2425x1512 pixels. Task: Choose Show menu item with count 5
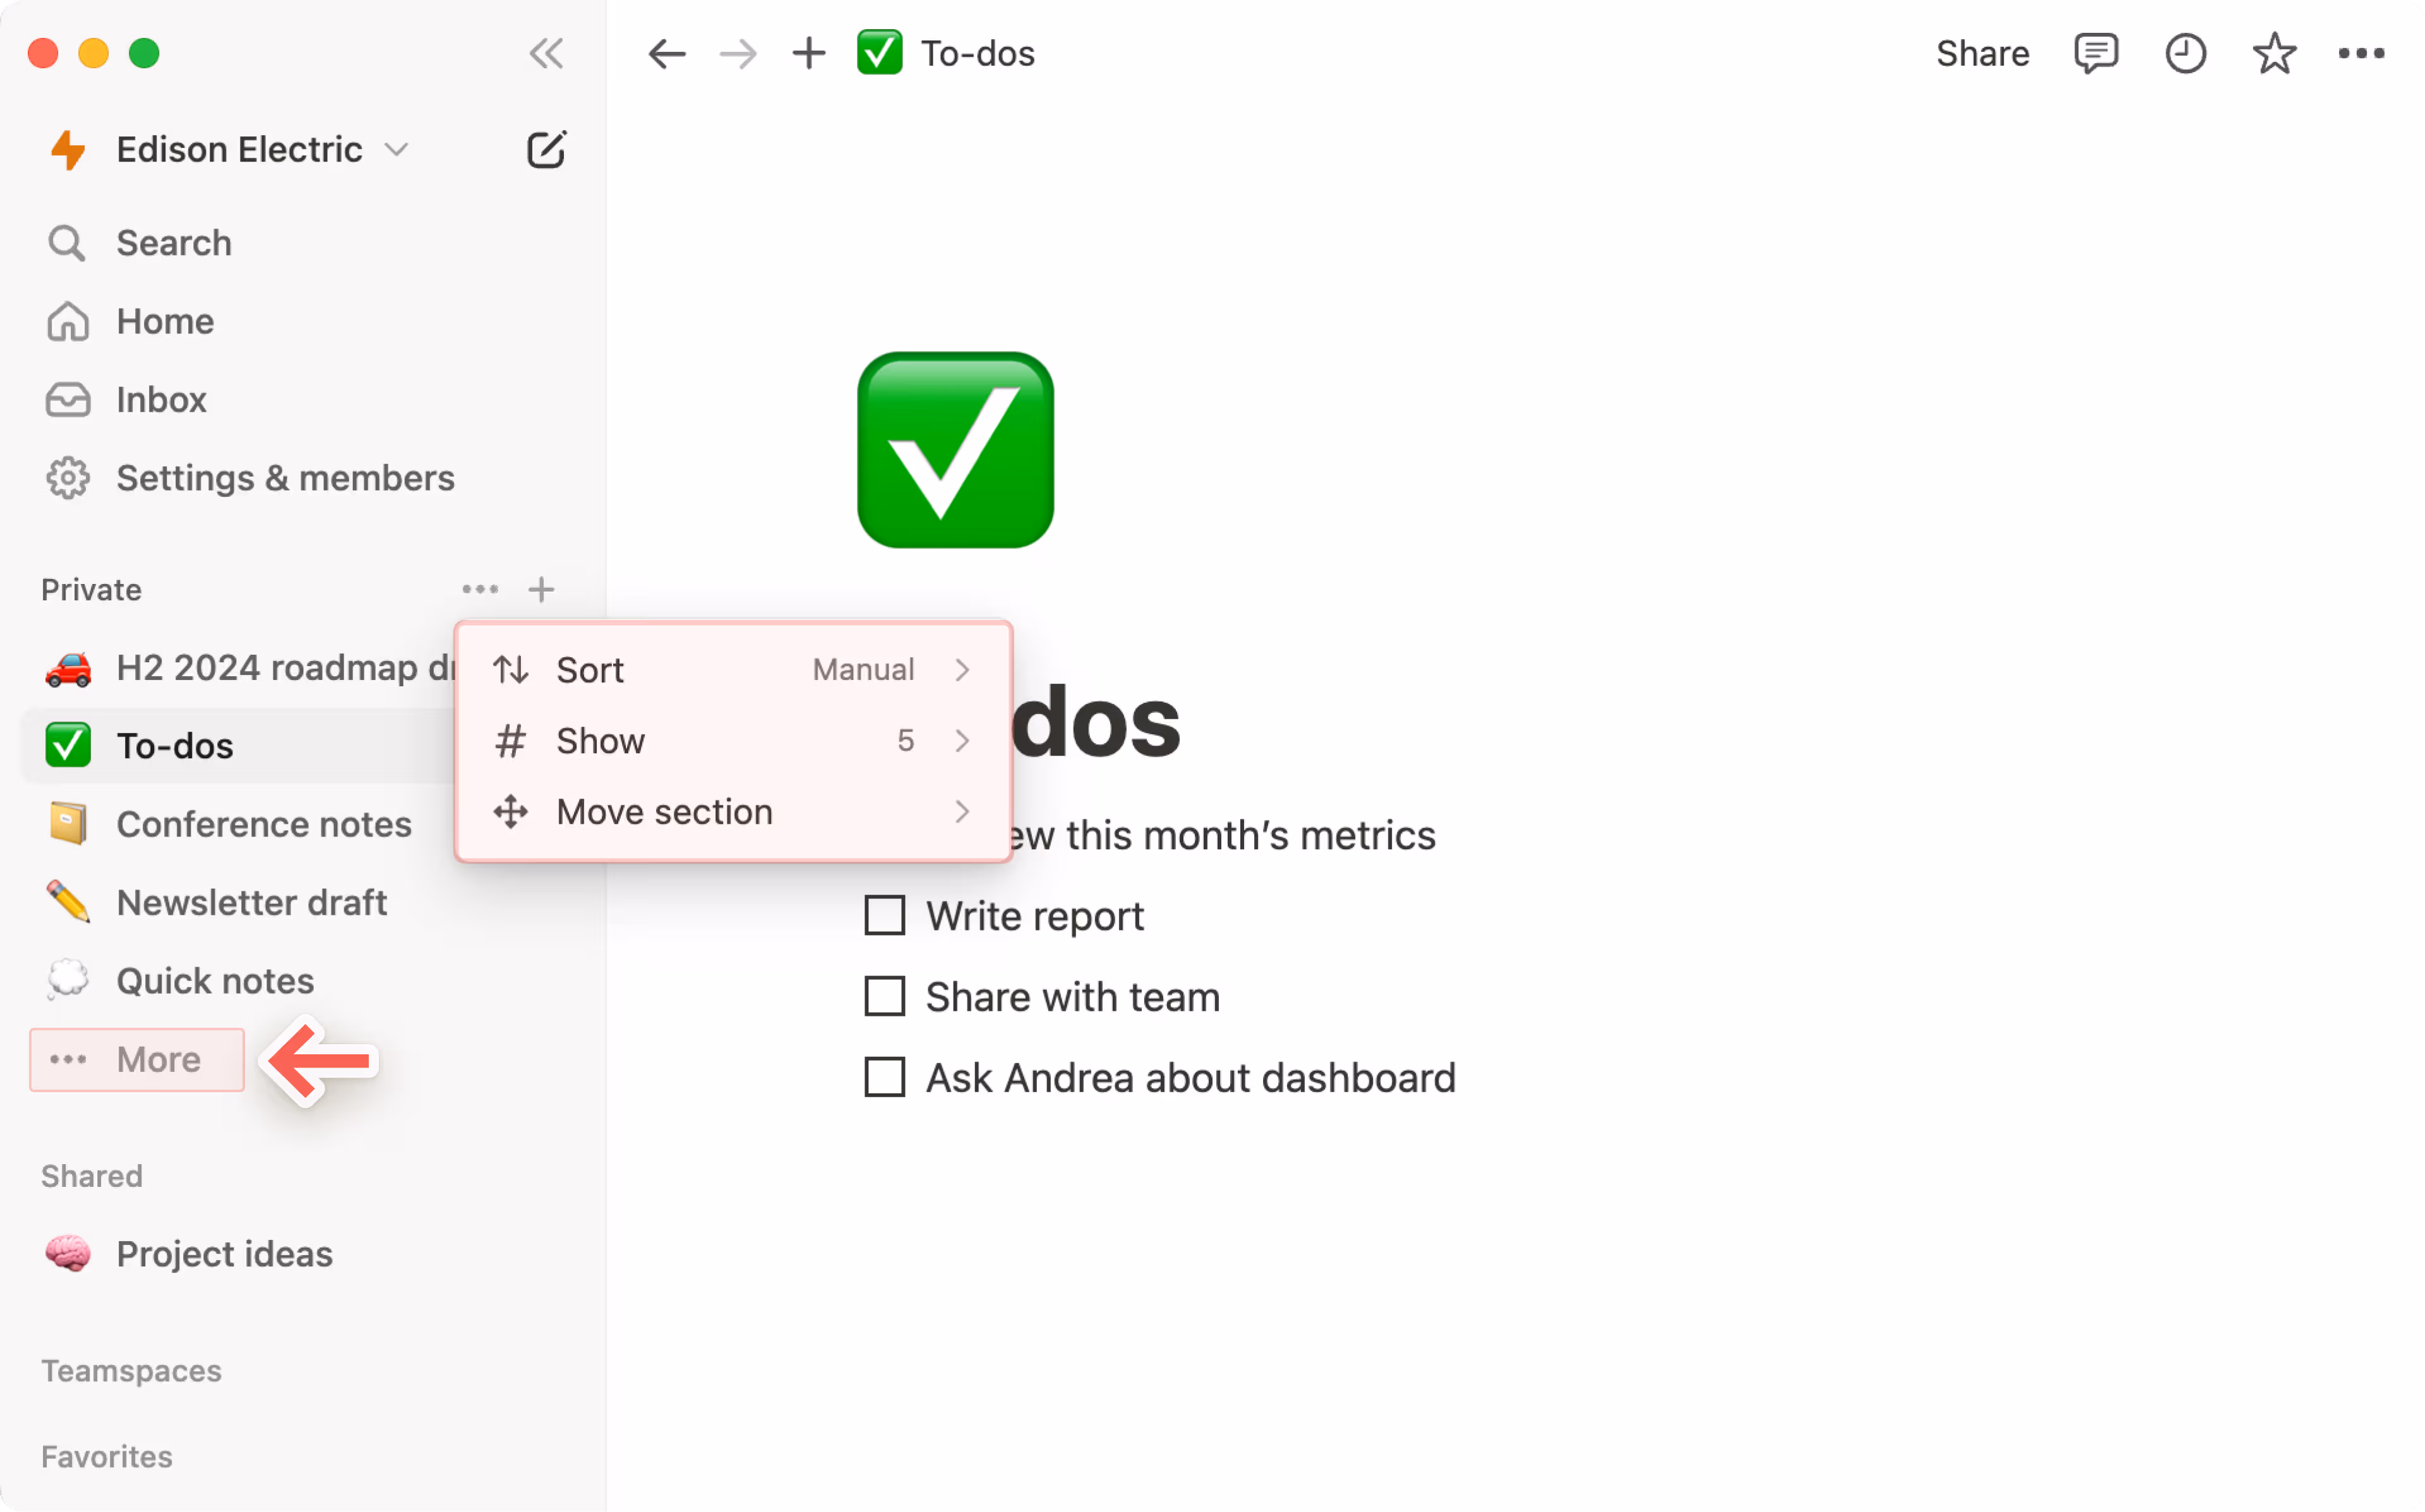[x=732, y=740]
